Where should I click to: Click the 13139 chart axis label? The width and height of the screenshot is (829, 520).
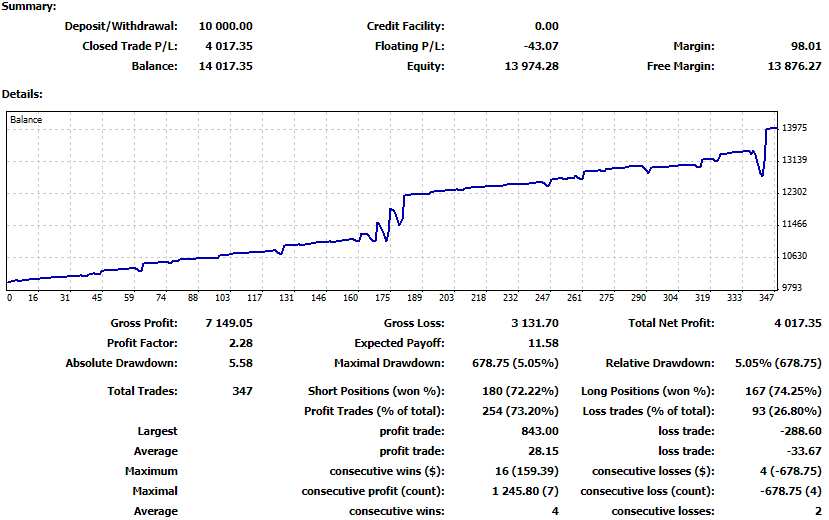[795, 160]
